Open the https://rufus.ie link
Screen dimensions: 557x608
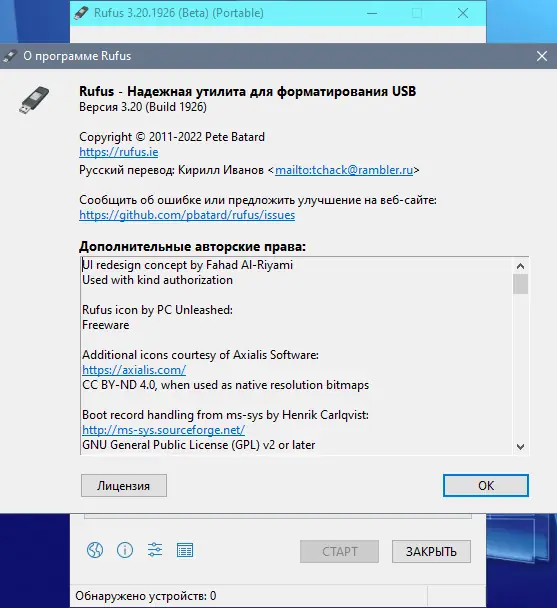click(119, 152)
